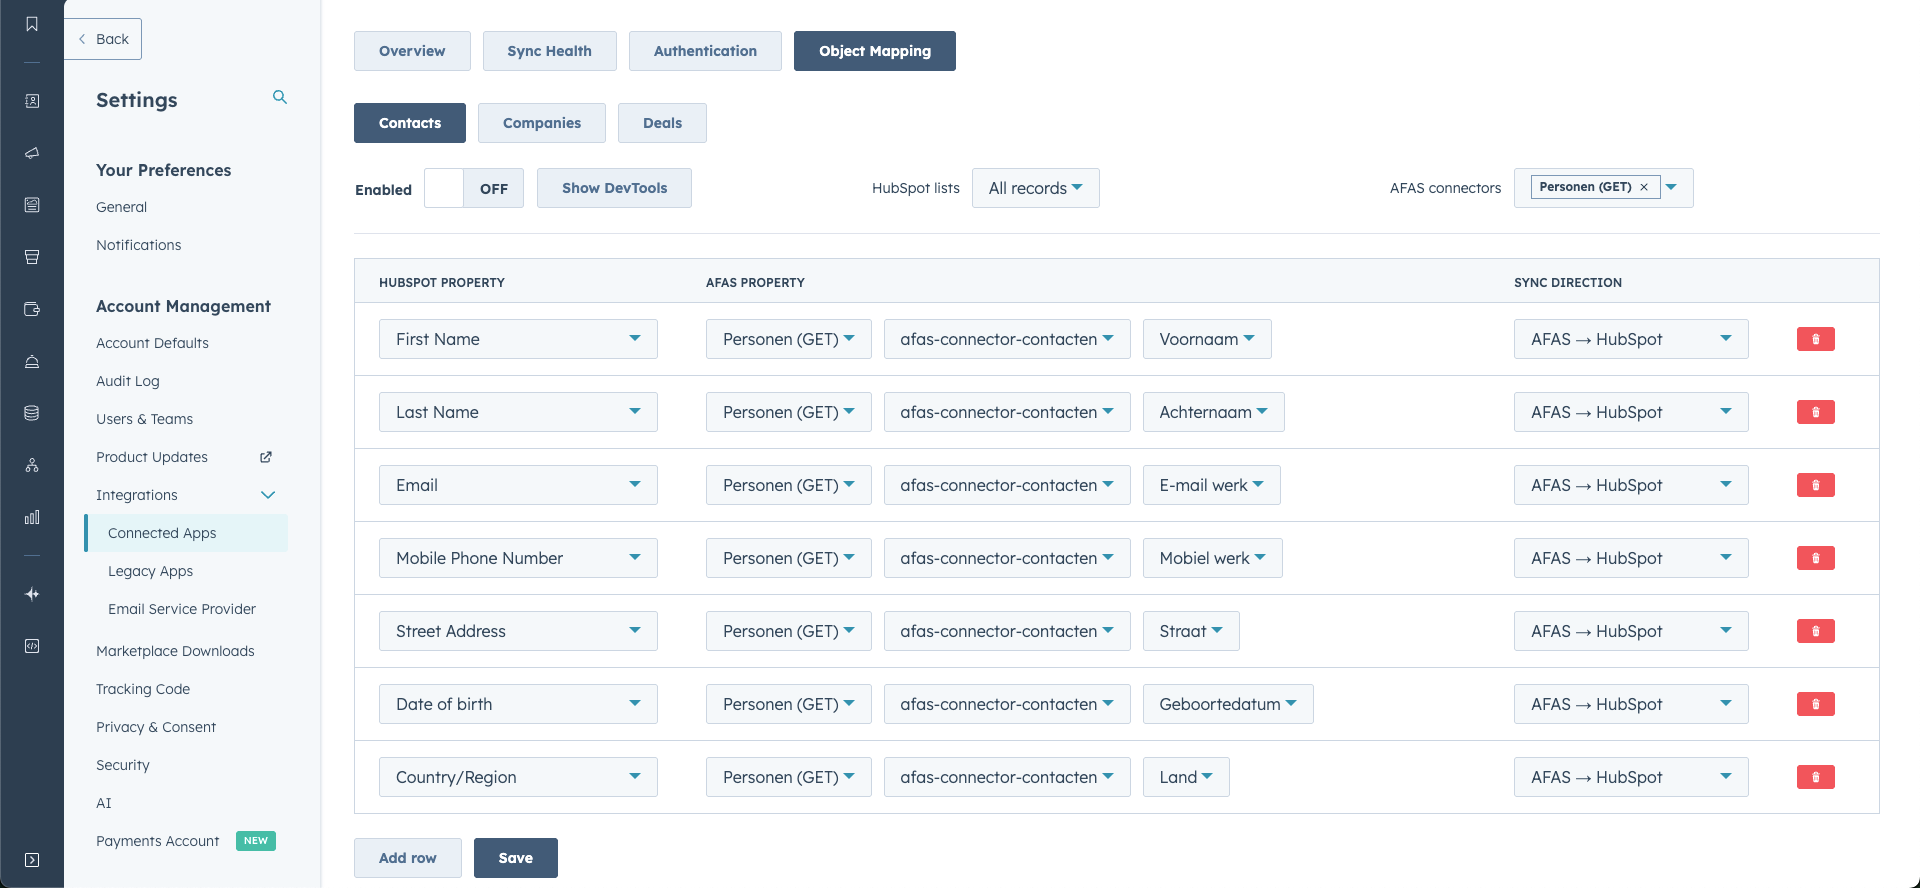This screenshot has width=1920, height=888.
Task: Delete the Date of birth mapping row
Action: (1815, 704)
